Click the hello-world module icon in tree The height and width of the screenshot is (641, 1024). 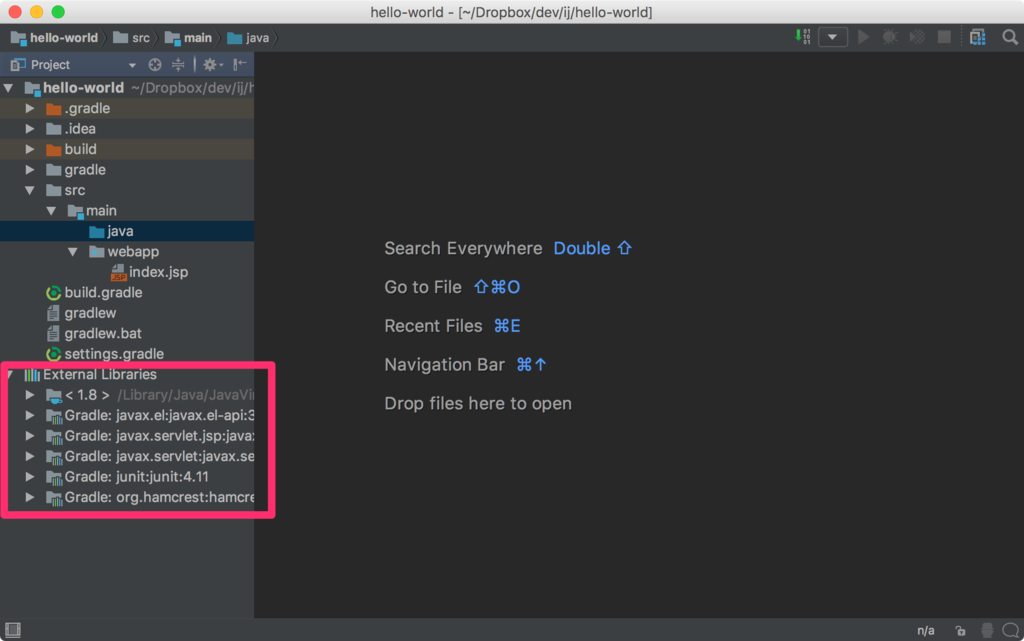click(x=33, y=88)
